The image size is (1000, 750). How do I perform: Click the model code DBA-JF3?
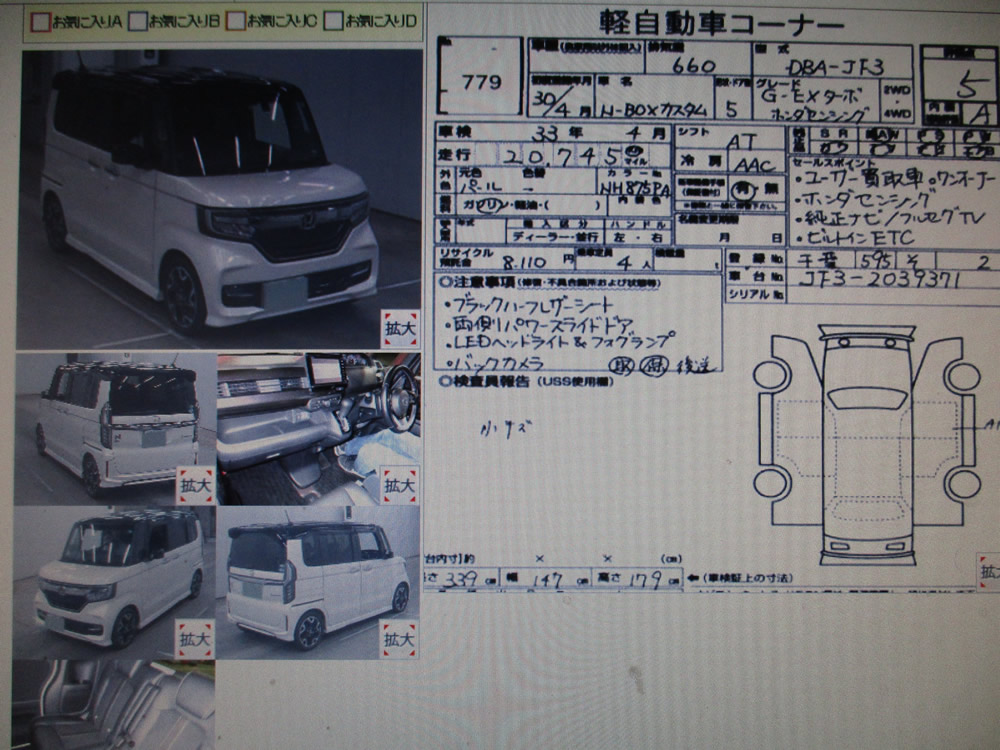tap(835, 66)
